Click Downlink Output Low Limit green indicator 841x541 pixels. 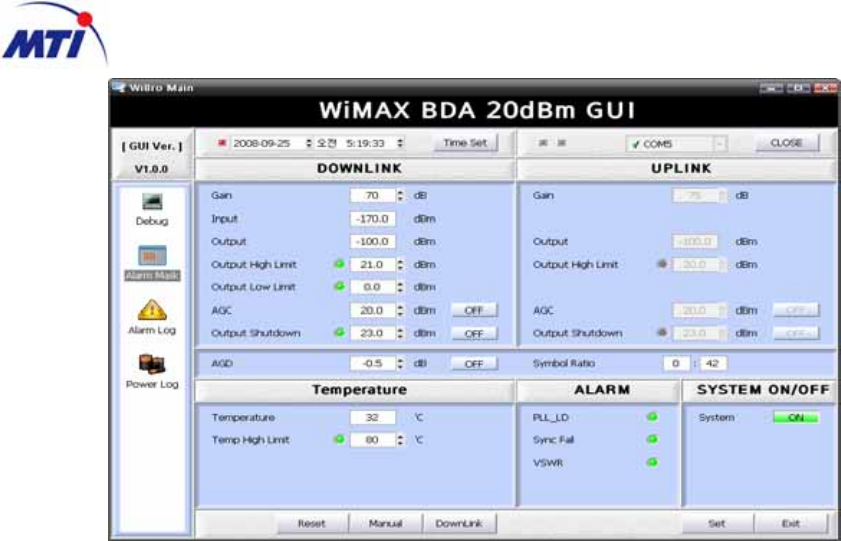339,286
